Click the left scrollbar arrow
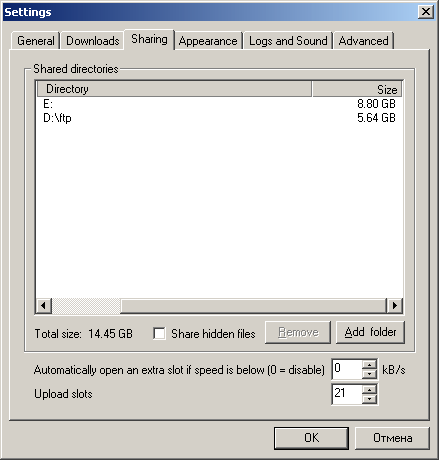This screenshot has width=439, height=460. point(44,305)
